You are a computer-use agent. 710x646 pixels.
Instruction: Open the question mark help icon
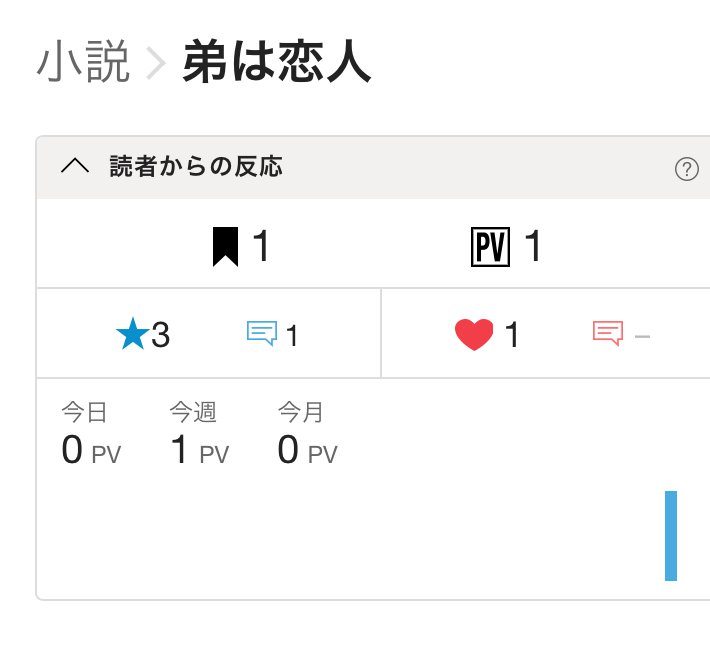click(686, 169)
